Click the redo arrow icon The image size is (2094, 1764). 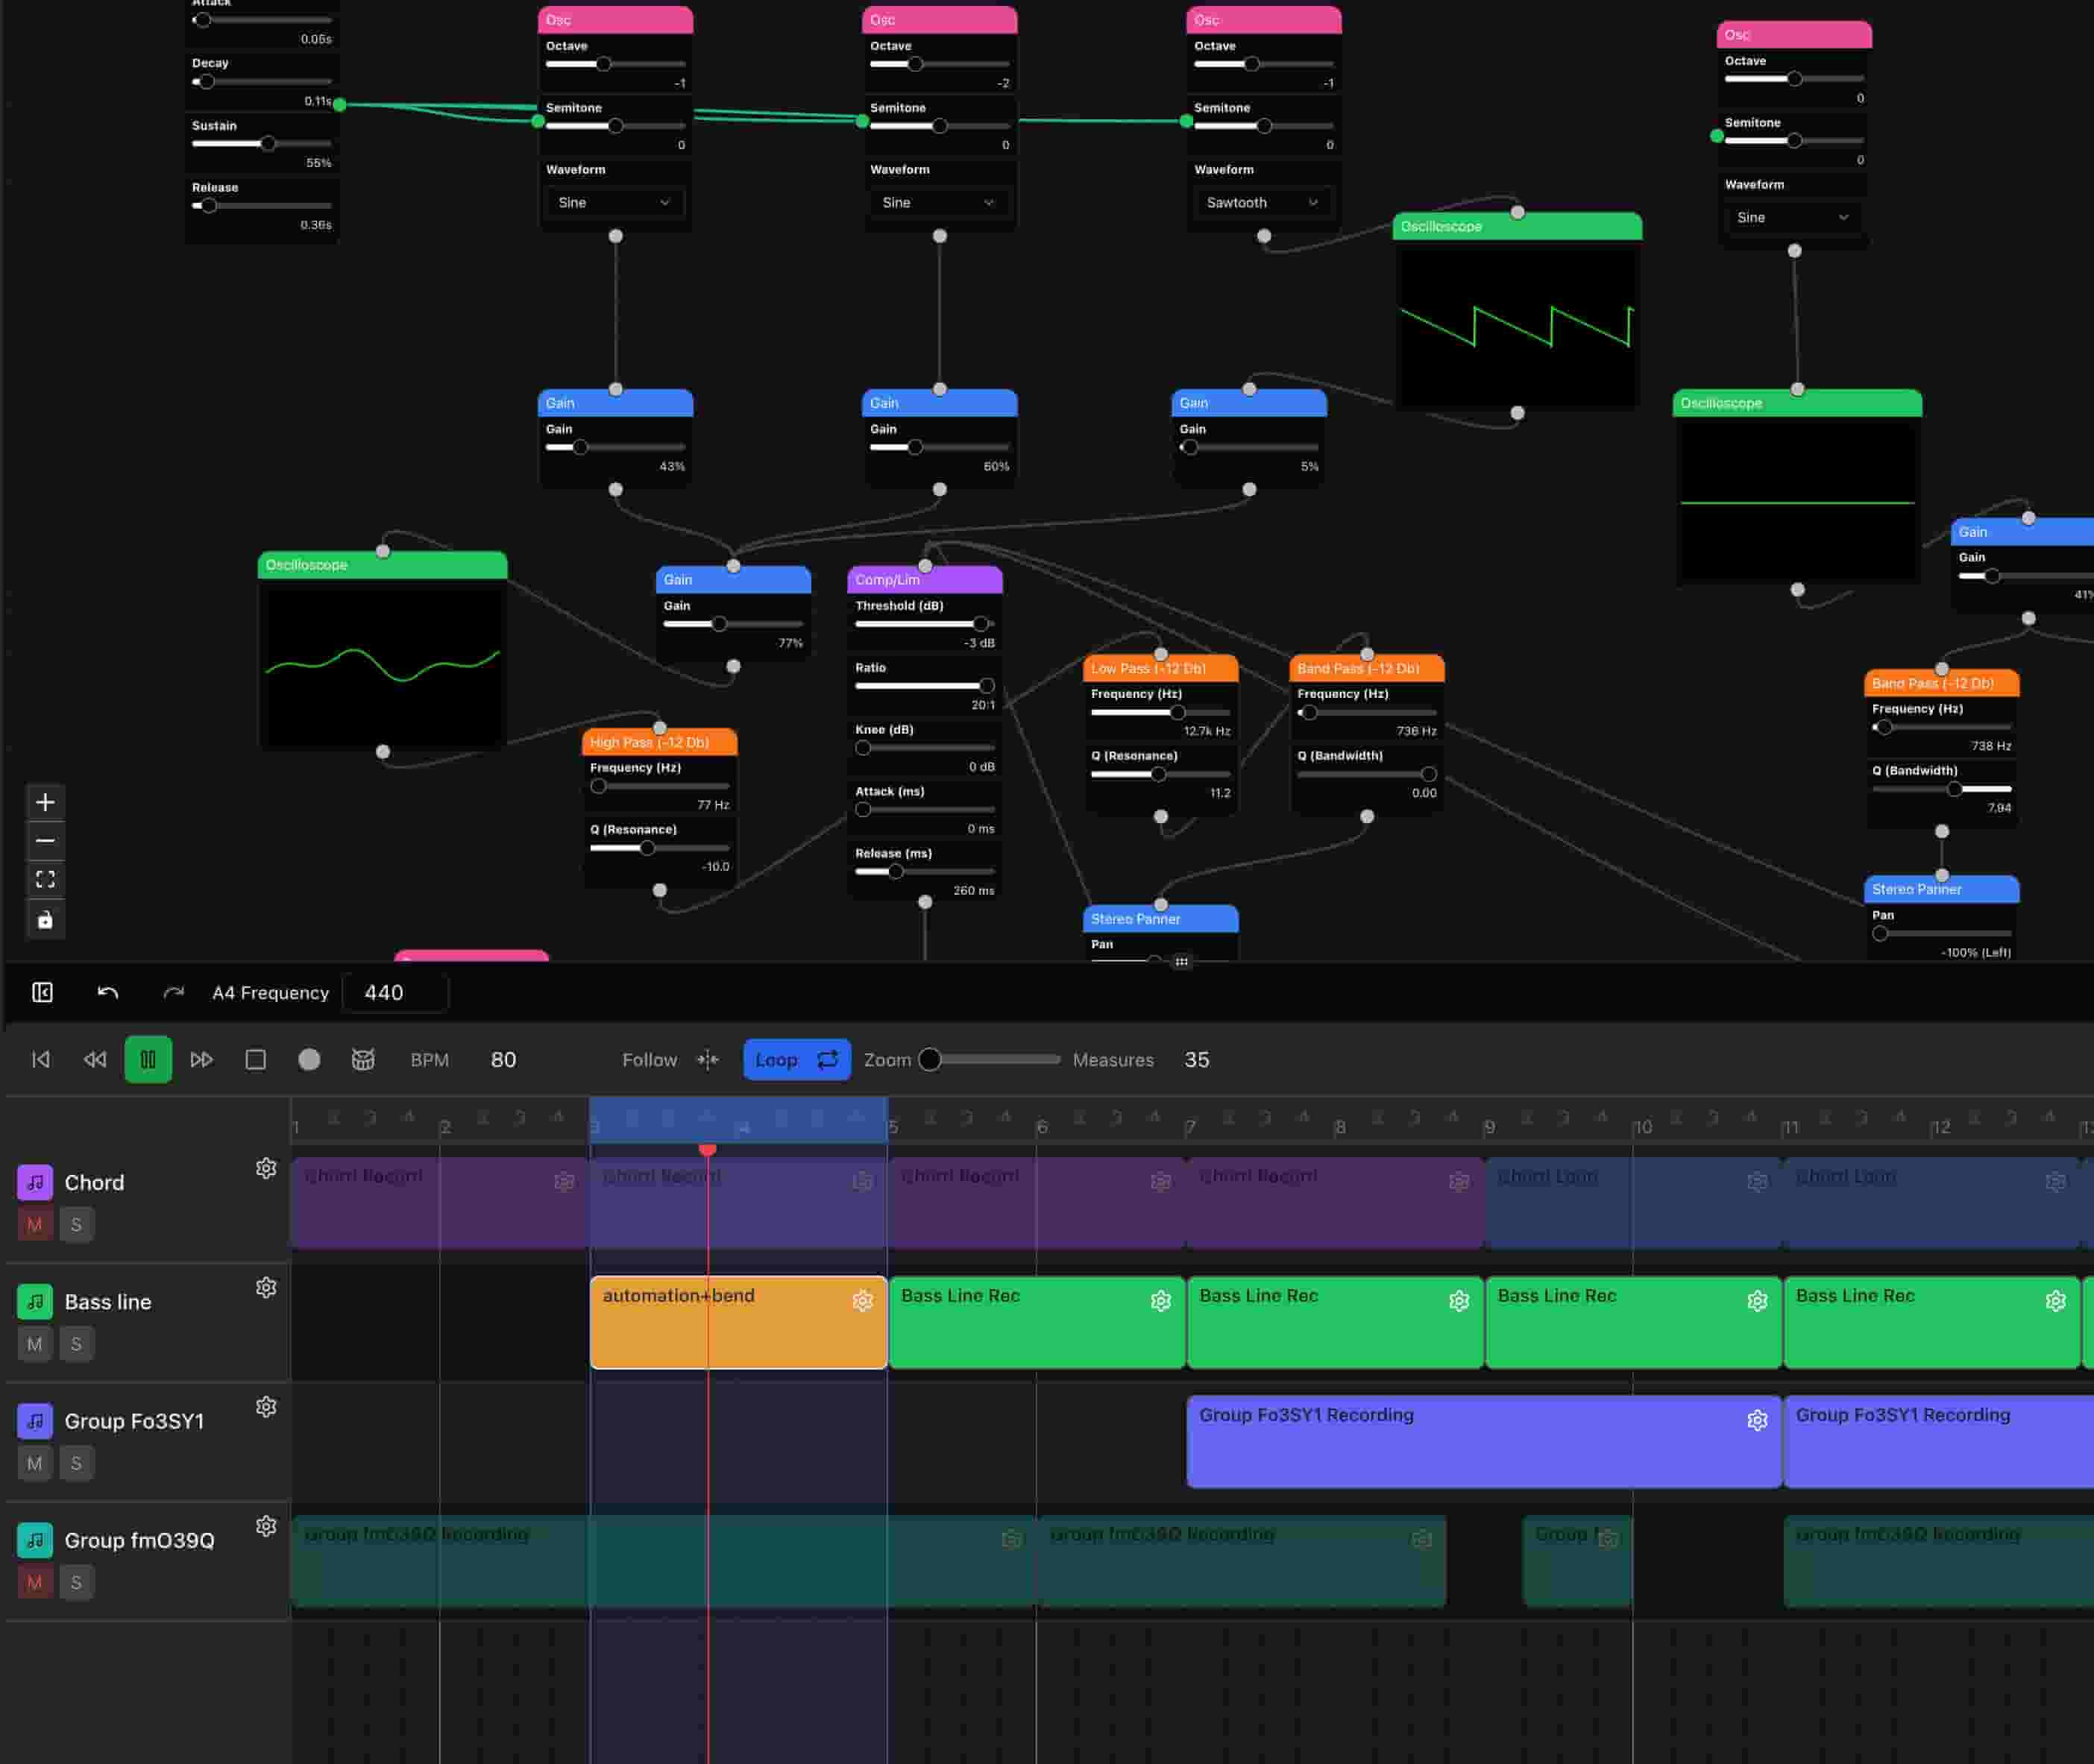coord(172,992)
